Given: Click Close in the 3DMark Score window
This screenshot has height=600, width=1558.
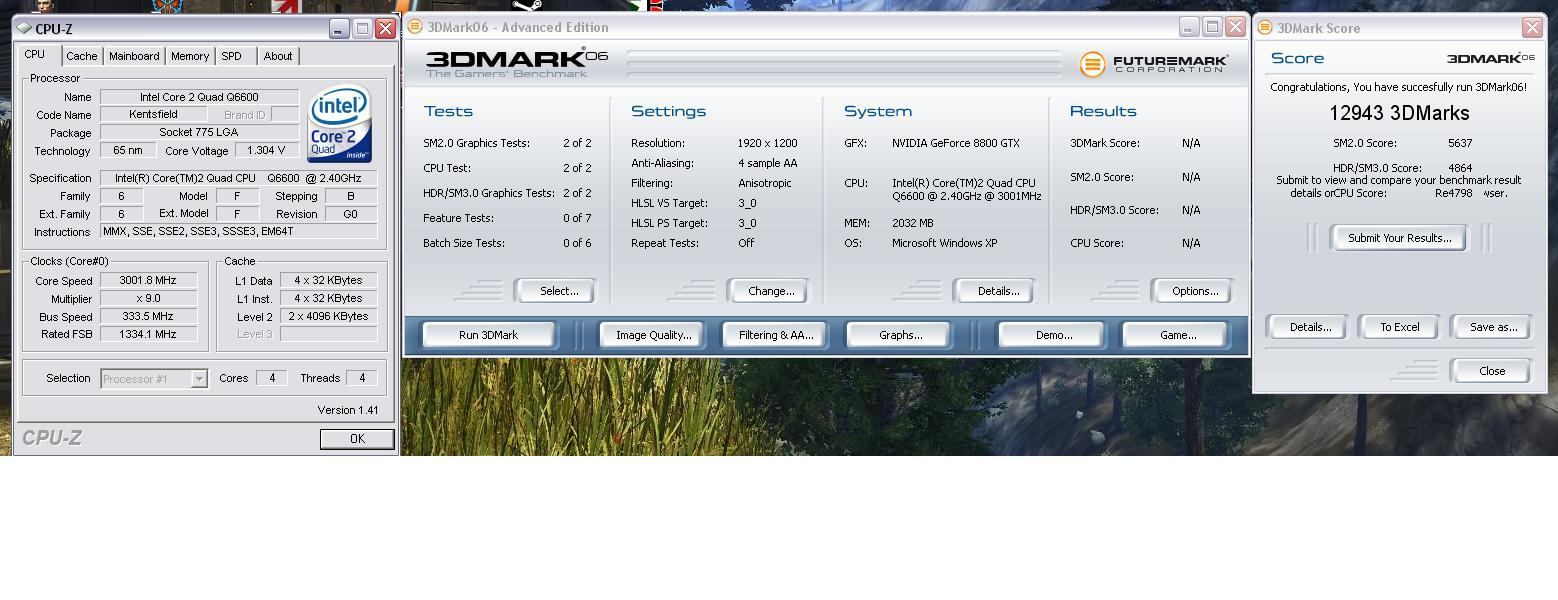Looking at the screenshot, I should pyautogui.click(x=1492, y=371).
